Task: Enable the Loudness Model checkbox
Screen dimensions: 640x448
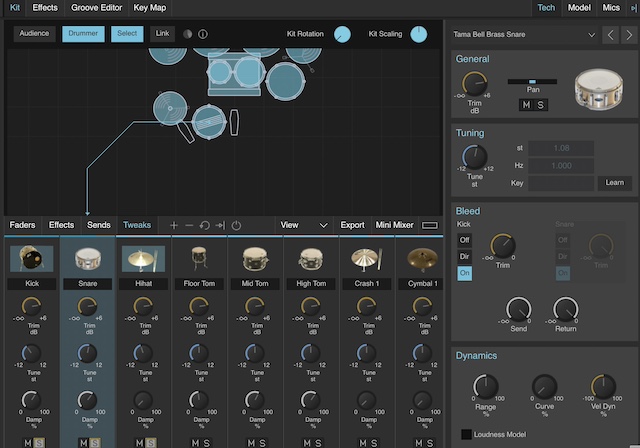Action: pos(466,434)
